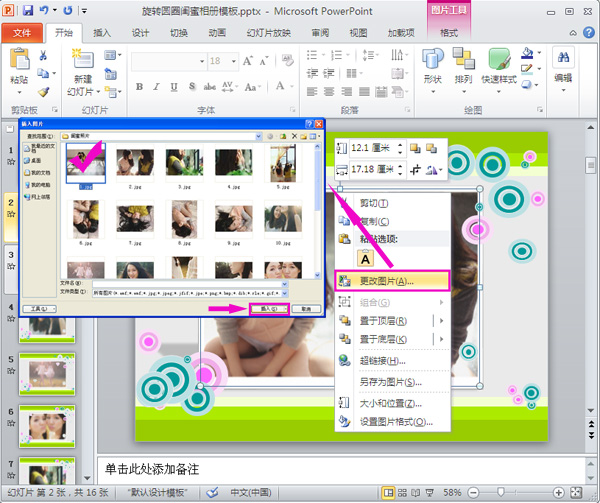The image size is (600, 503).
Task: Click the Bring Forward icon in mini toolbar
Action: (415, 148)
